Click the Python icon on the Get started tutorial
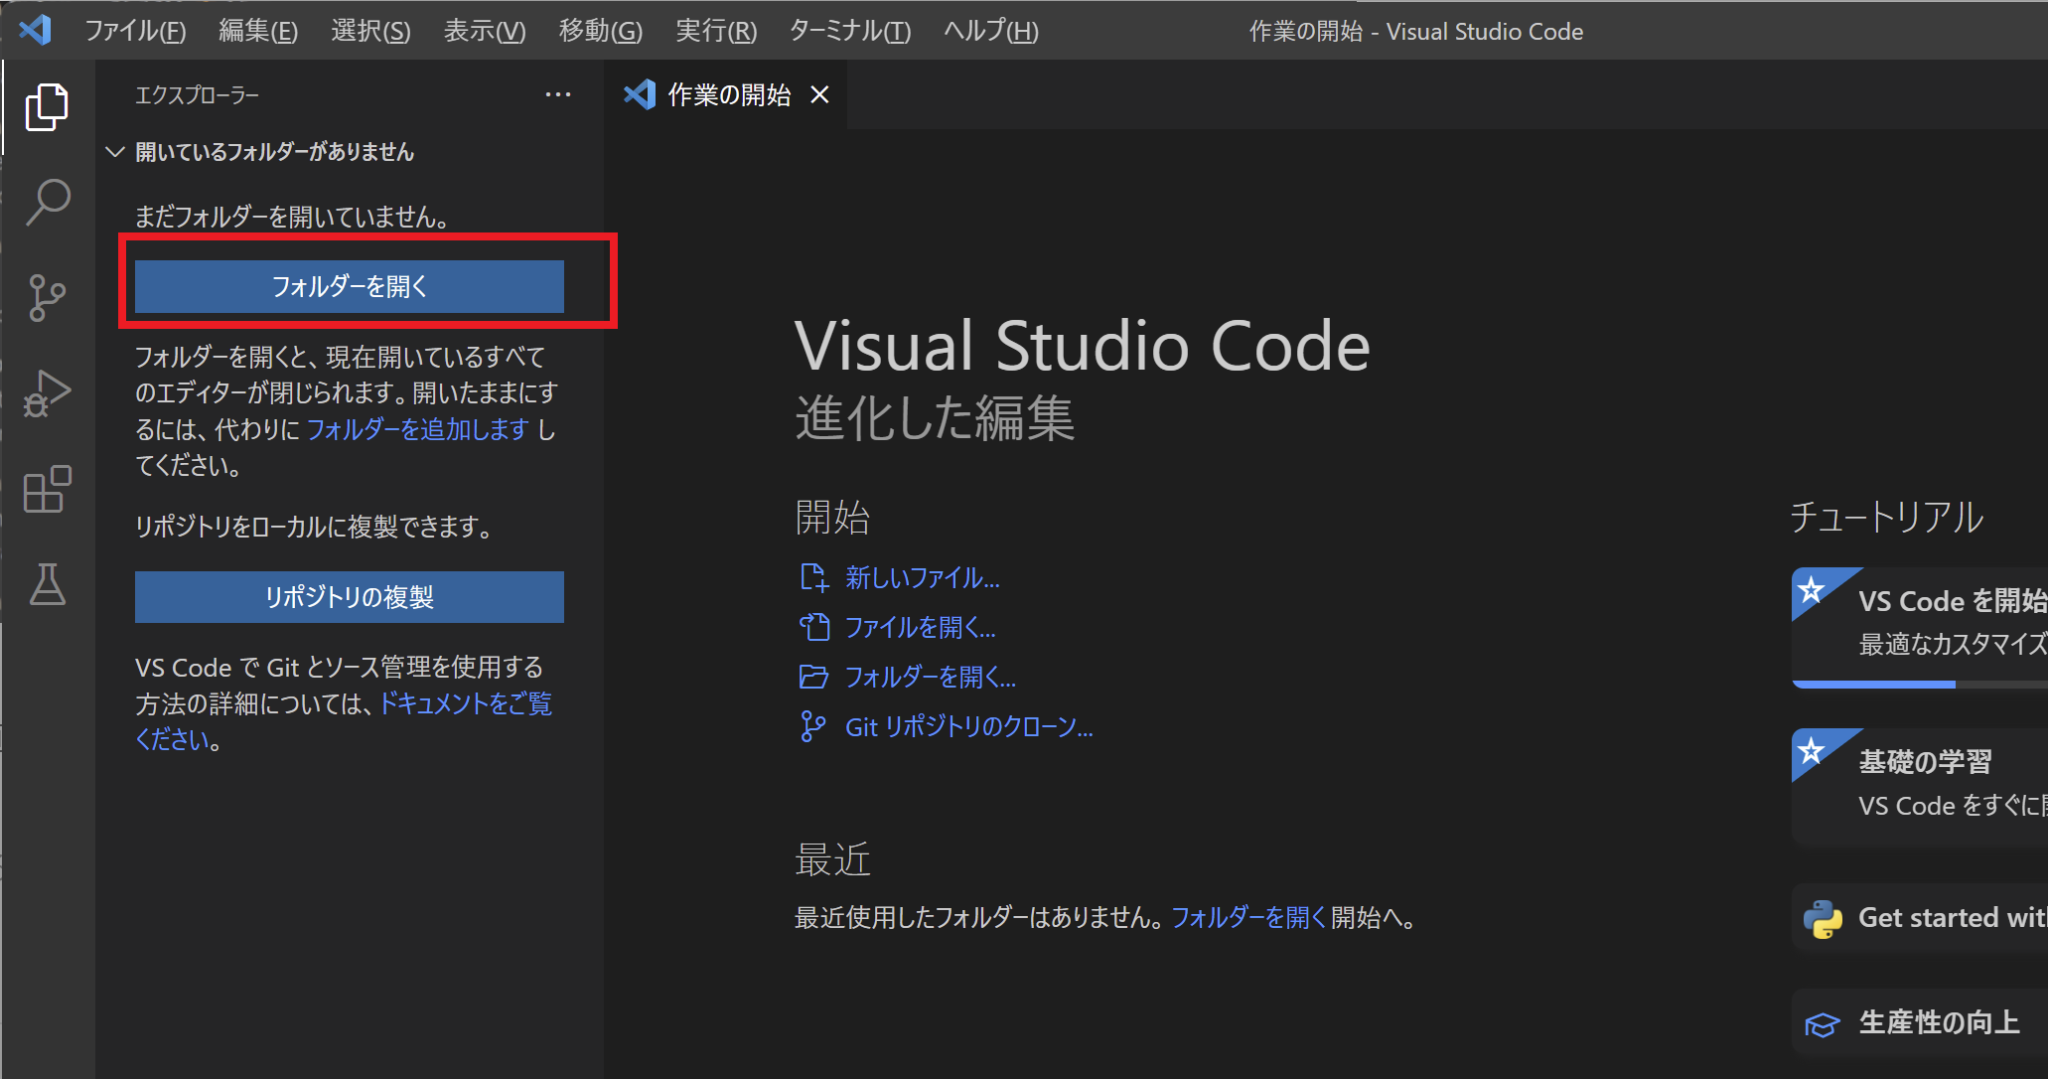This screenshot has height=1079, width=2048. 1824,917
